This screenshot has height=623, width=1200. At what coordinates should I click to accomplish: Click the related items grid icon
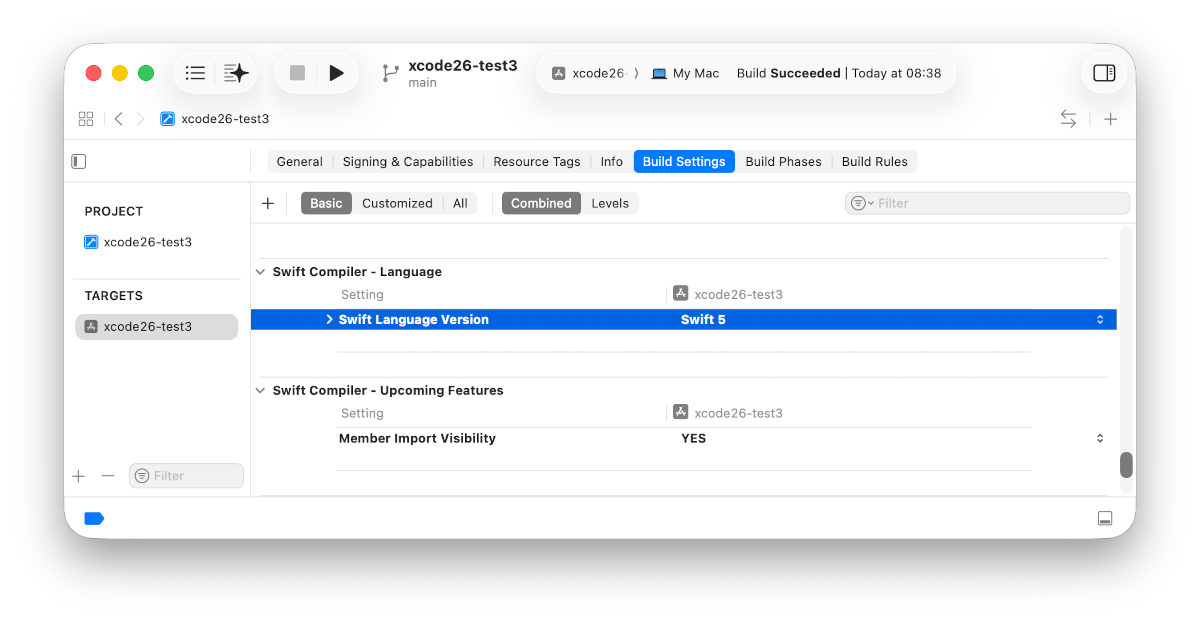[x=86, y=119]
